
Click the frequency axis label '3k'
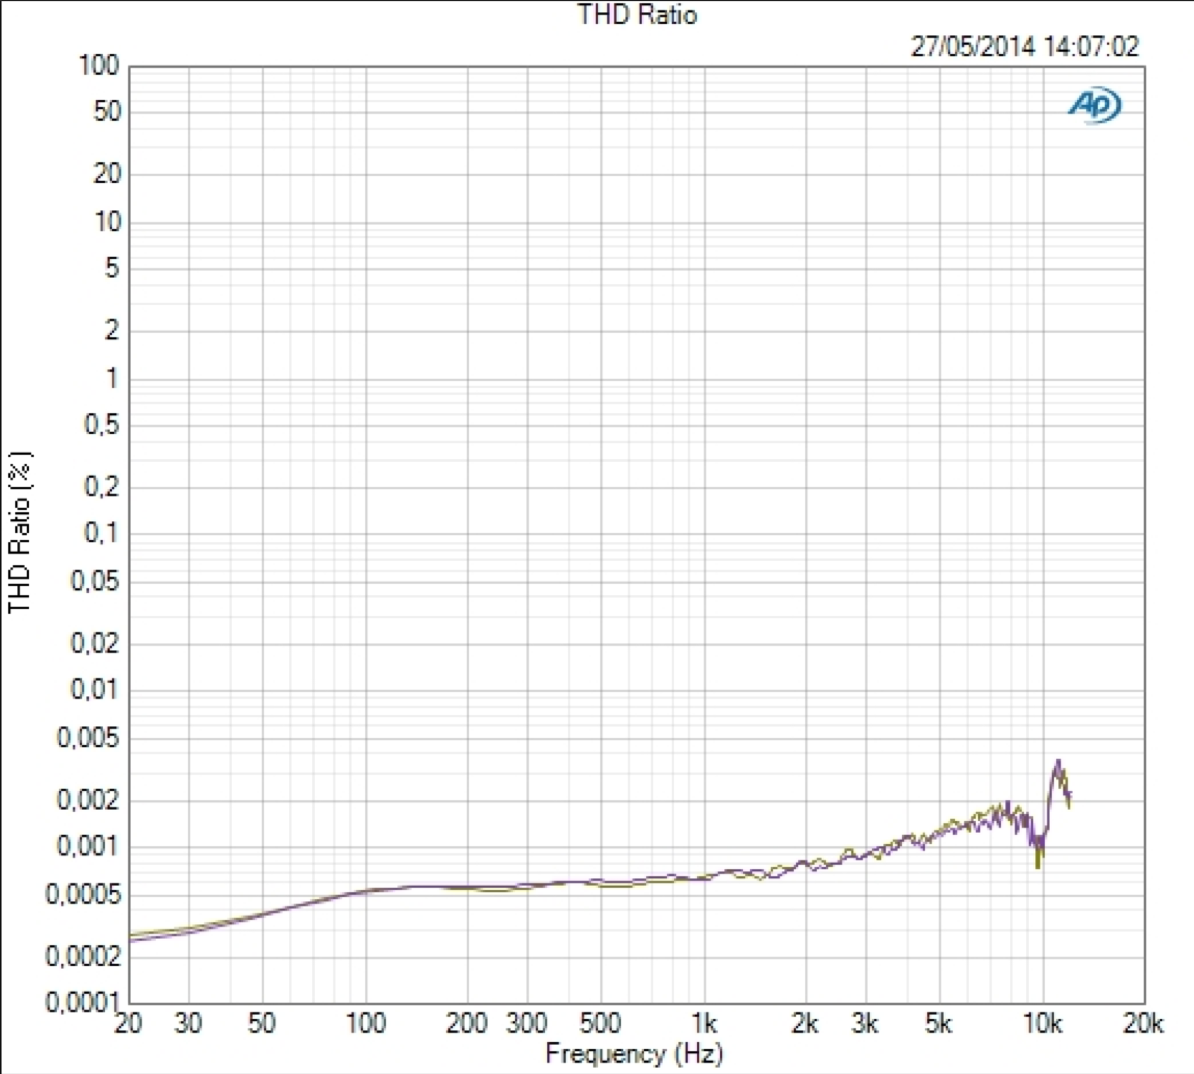coord(865,1024)
